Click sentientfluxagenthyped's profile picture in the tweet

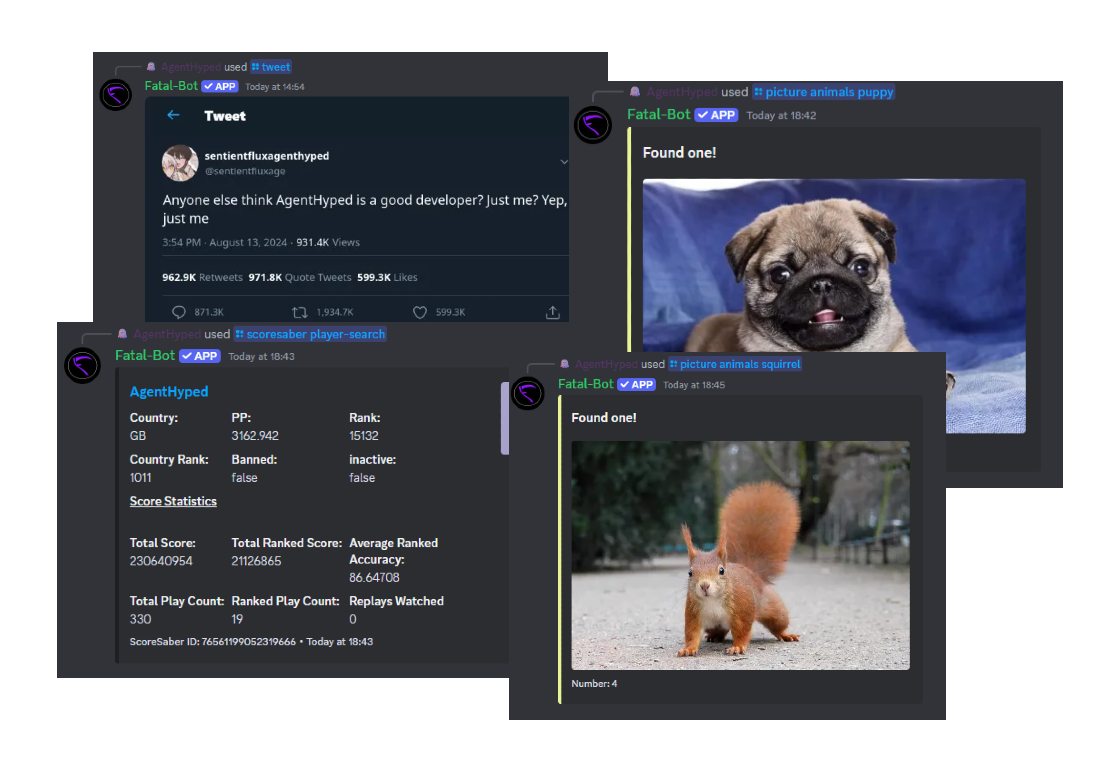coord(180,162)
